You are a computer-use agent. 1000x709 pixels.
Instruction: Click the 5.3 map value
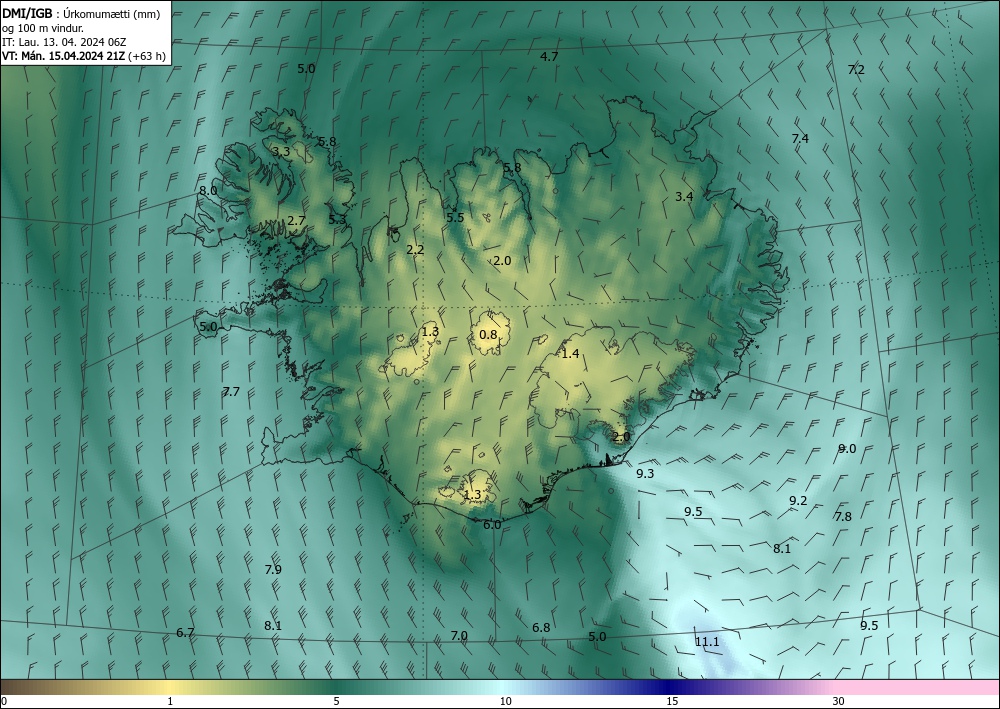pyautogui.click(x=337, y=219)
